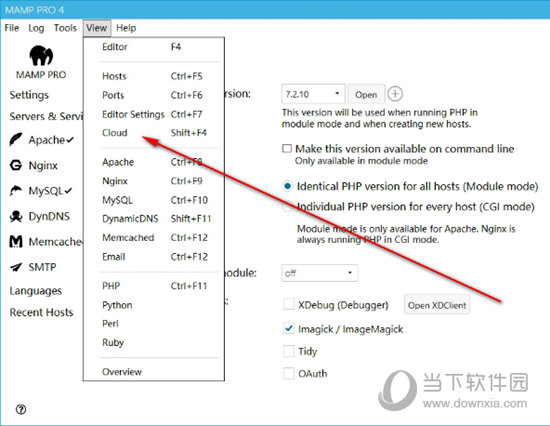Choose MySQL from the View menu
This screenshot has height=426, width=550.
154,200
